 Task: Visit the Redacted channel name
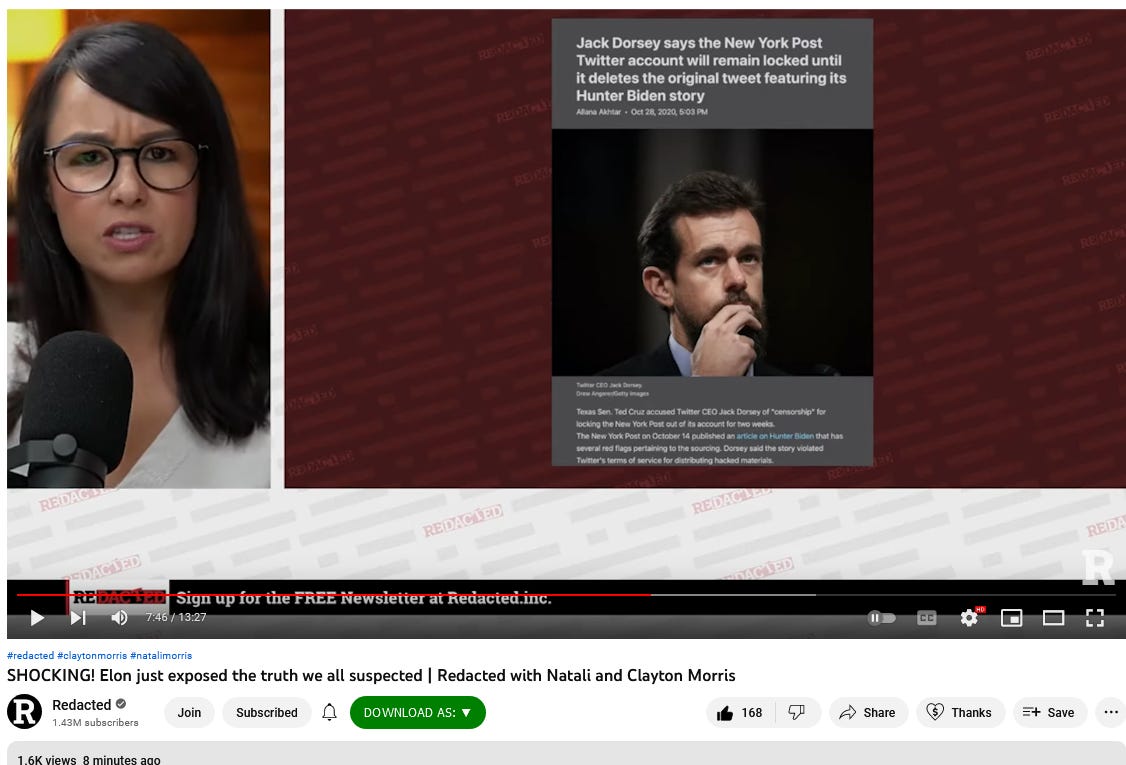coord(81,705)
